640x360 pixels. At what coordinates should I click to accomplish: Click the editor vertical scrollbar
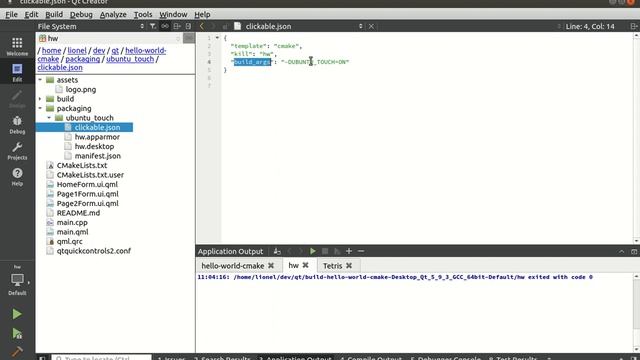pos(636,138)
